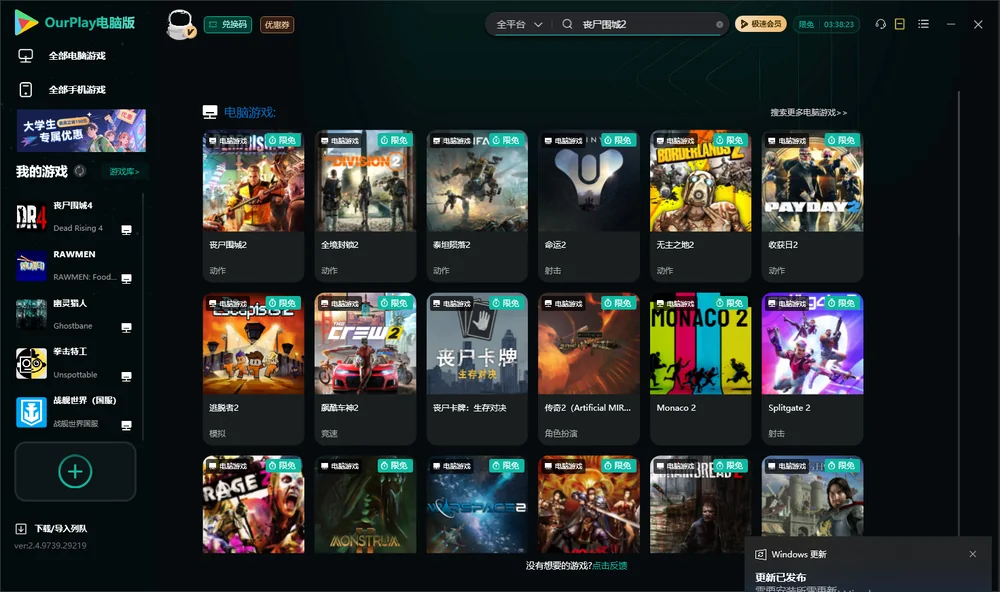Click the refresh icon beside 我的游戏

click(x=80, y=171)
